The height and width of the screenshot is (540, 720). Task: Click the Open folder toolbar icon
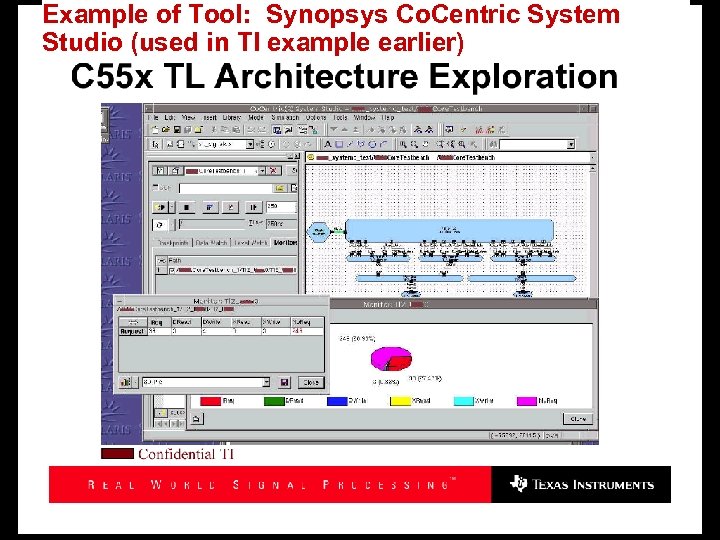(166, 130)
